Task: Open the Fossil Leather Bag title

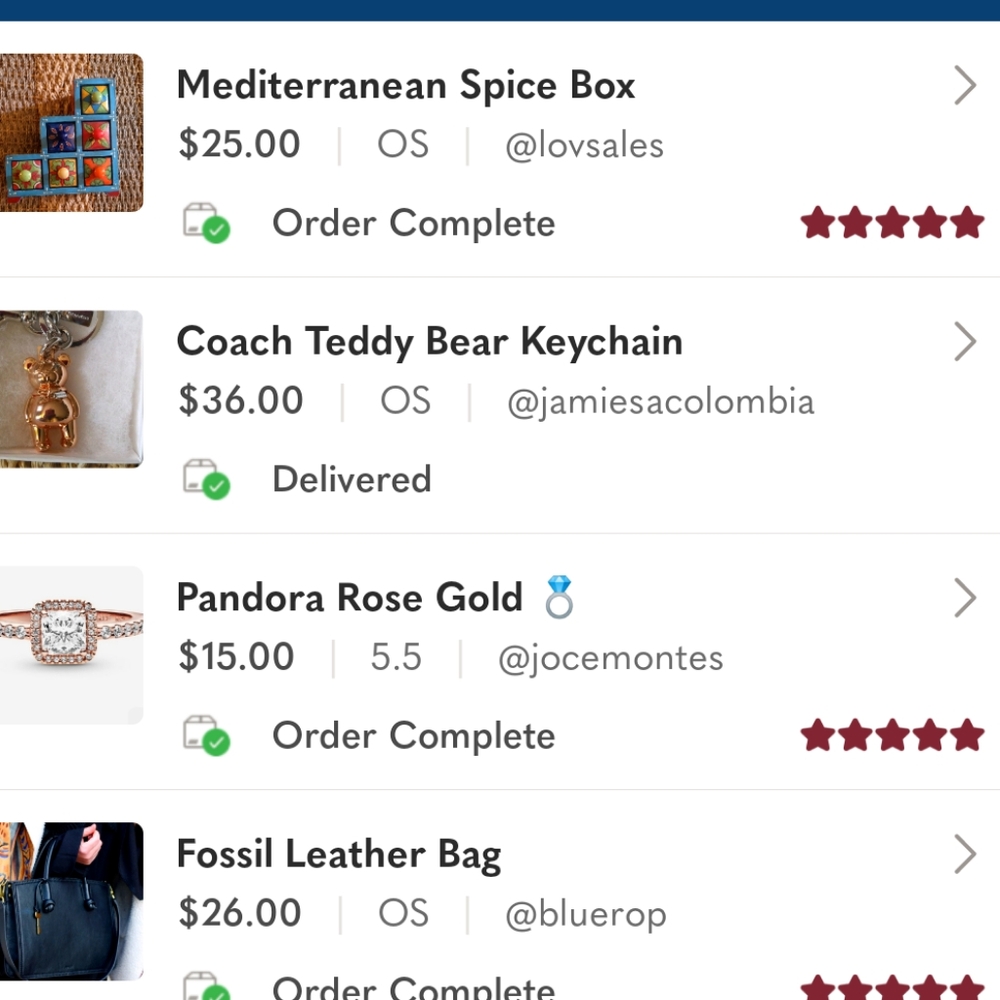Action: click(x=338, y=855)
